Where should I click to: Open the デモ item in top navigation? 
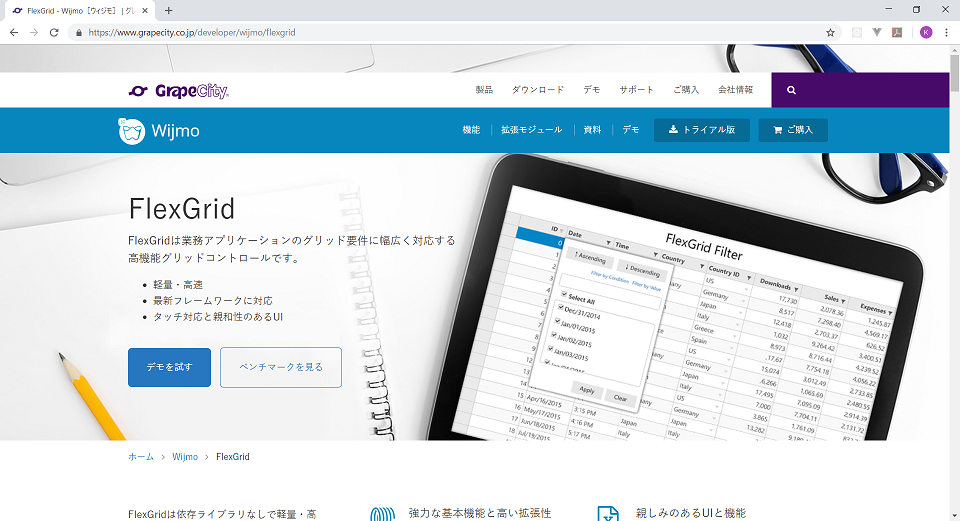pos(591,90)
